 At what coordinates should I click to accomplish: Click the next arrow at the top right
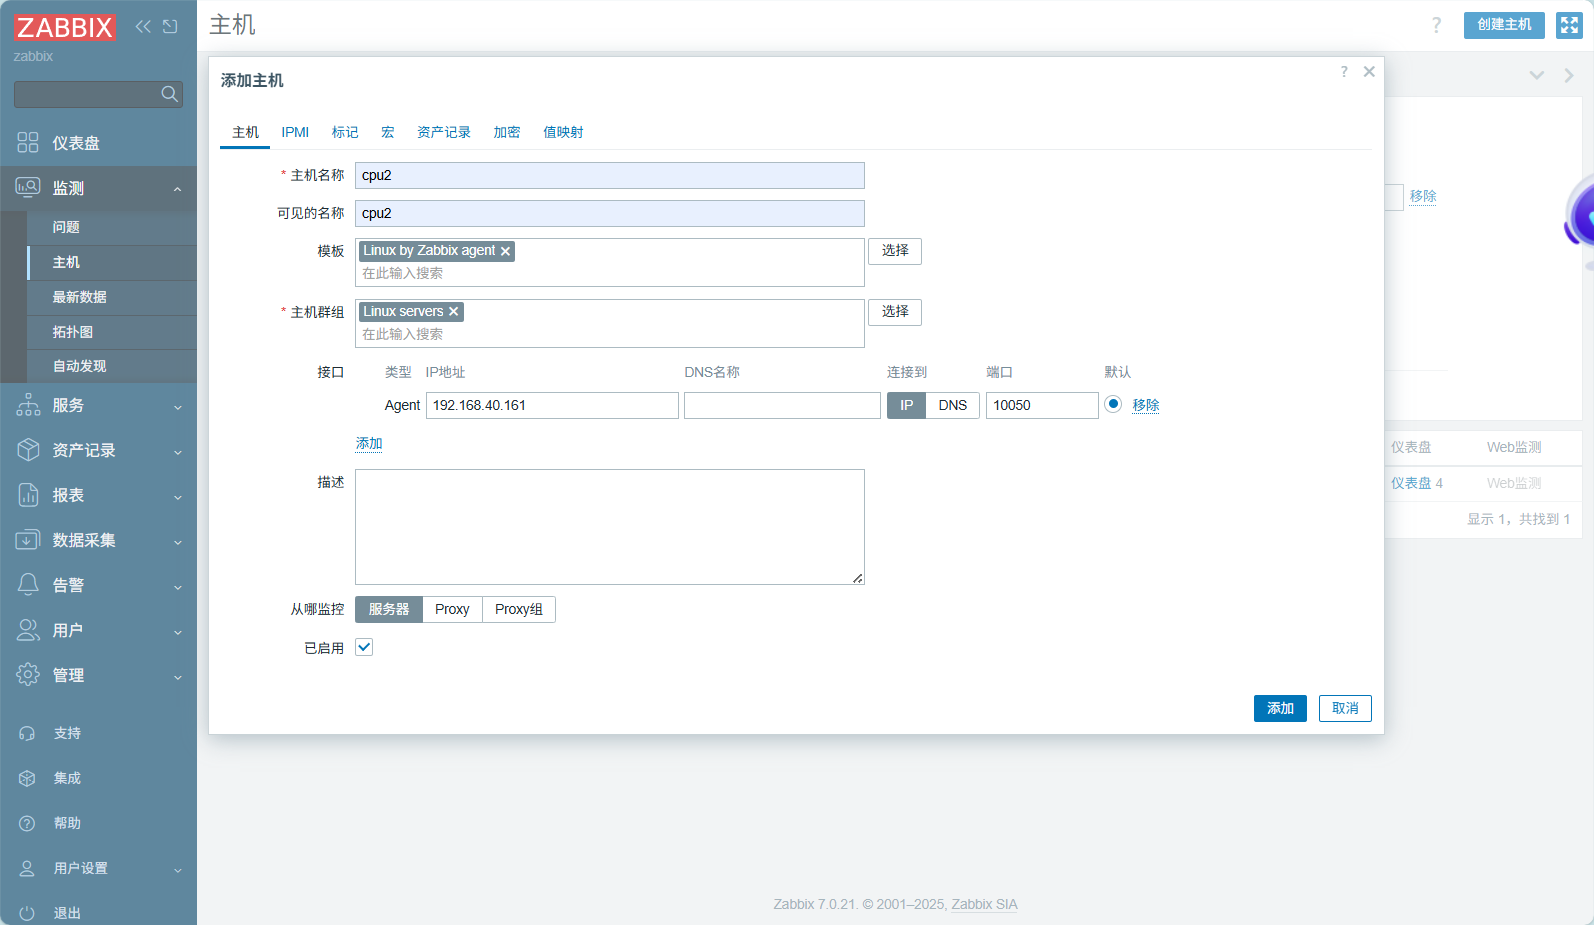coord(1568,75)
